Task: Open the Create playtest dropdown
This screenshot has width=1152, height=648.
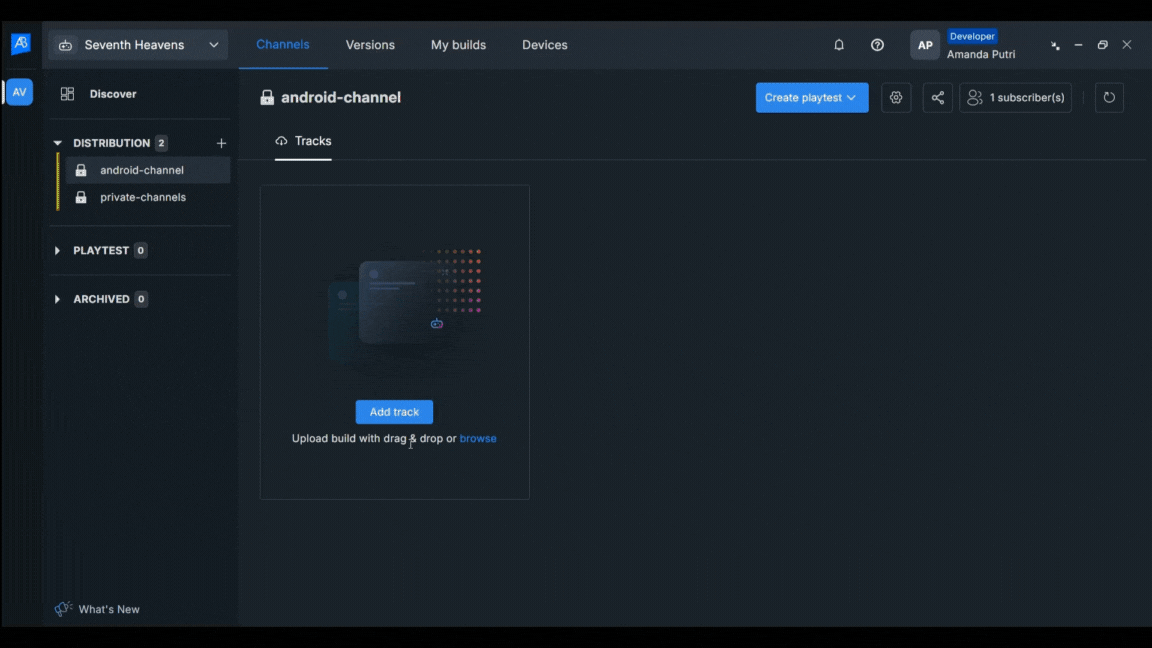Action: [811, 98]
